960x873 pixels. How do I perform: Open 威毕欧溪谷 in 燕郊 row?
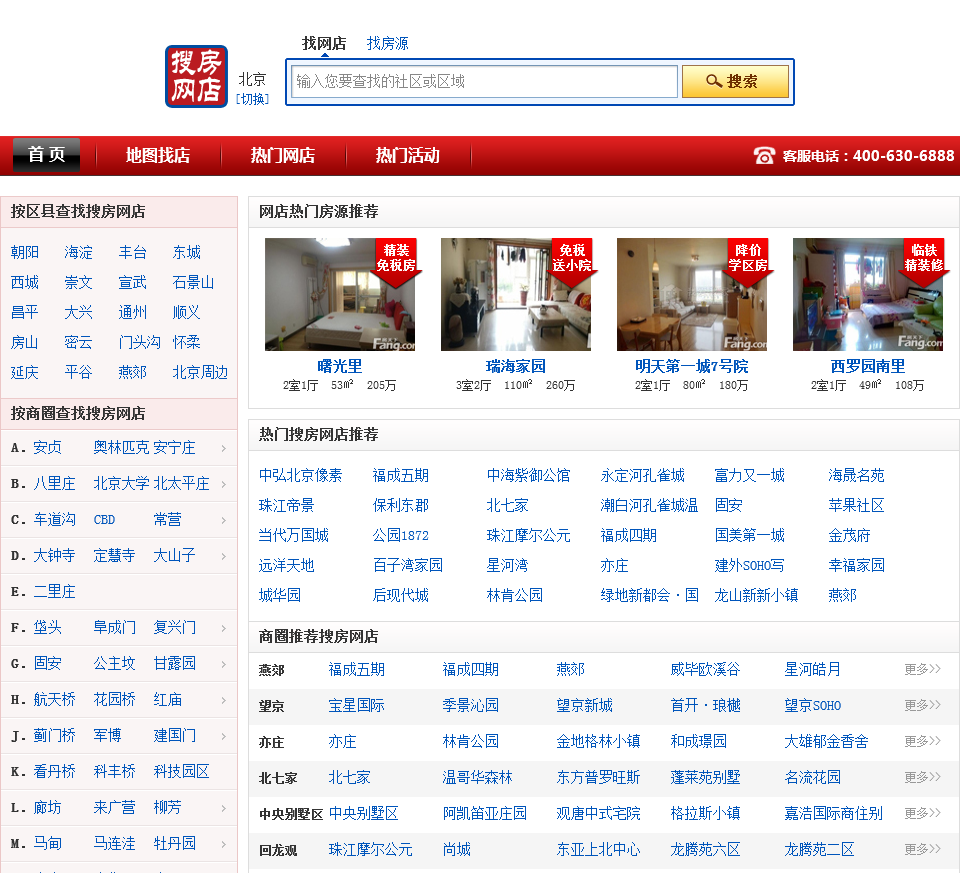coord(705,669)
